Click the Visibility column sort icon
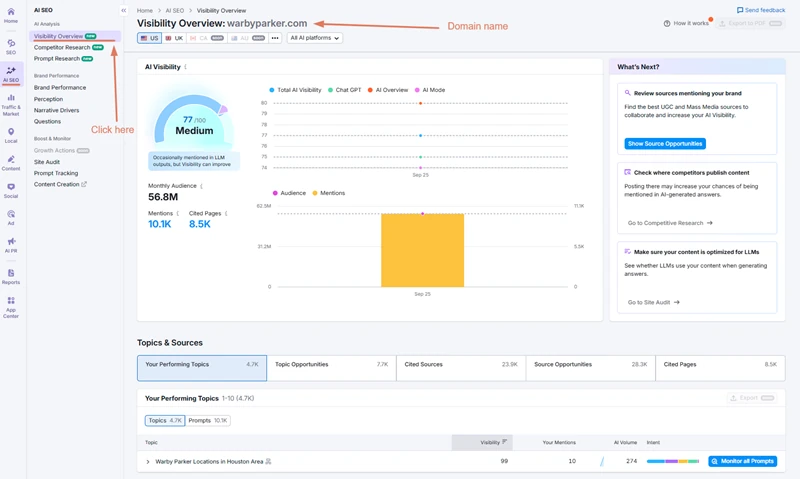Viewport: 800px width, 479px height. point(505,442)
